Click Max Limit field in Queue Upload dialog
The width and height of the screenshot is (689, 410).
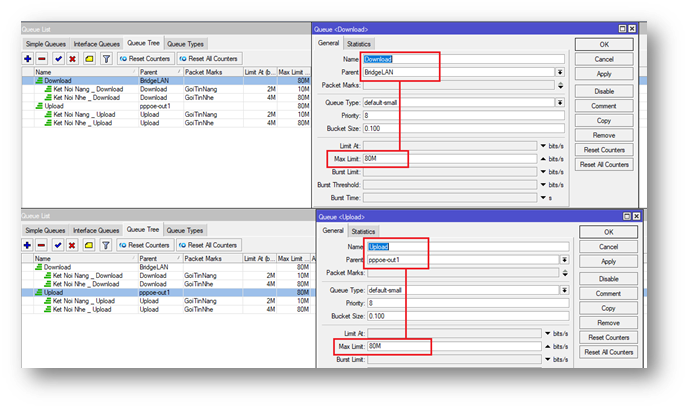(454, 346)
